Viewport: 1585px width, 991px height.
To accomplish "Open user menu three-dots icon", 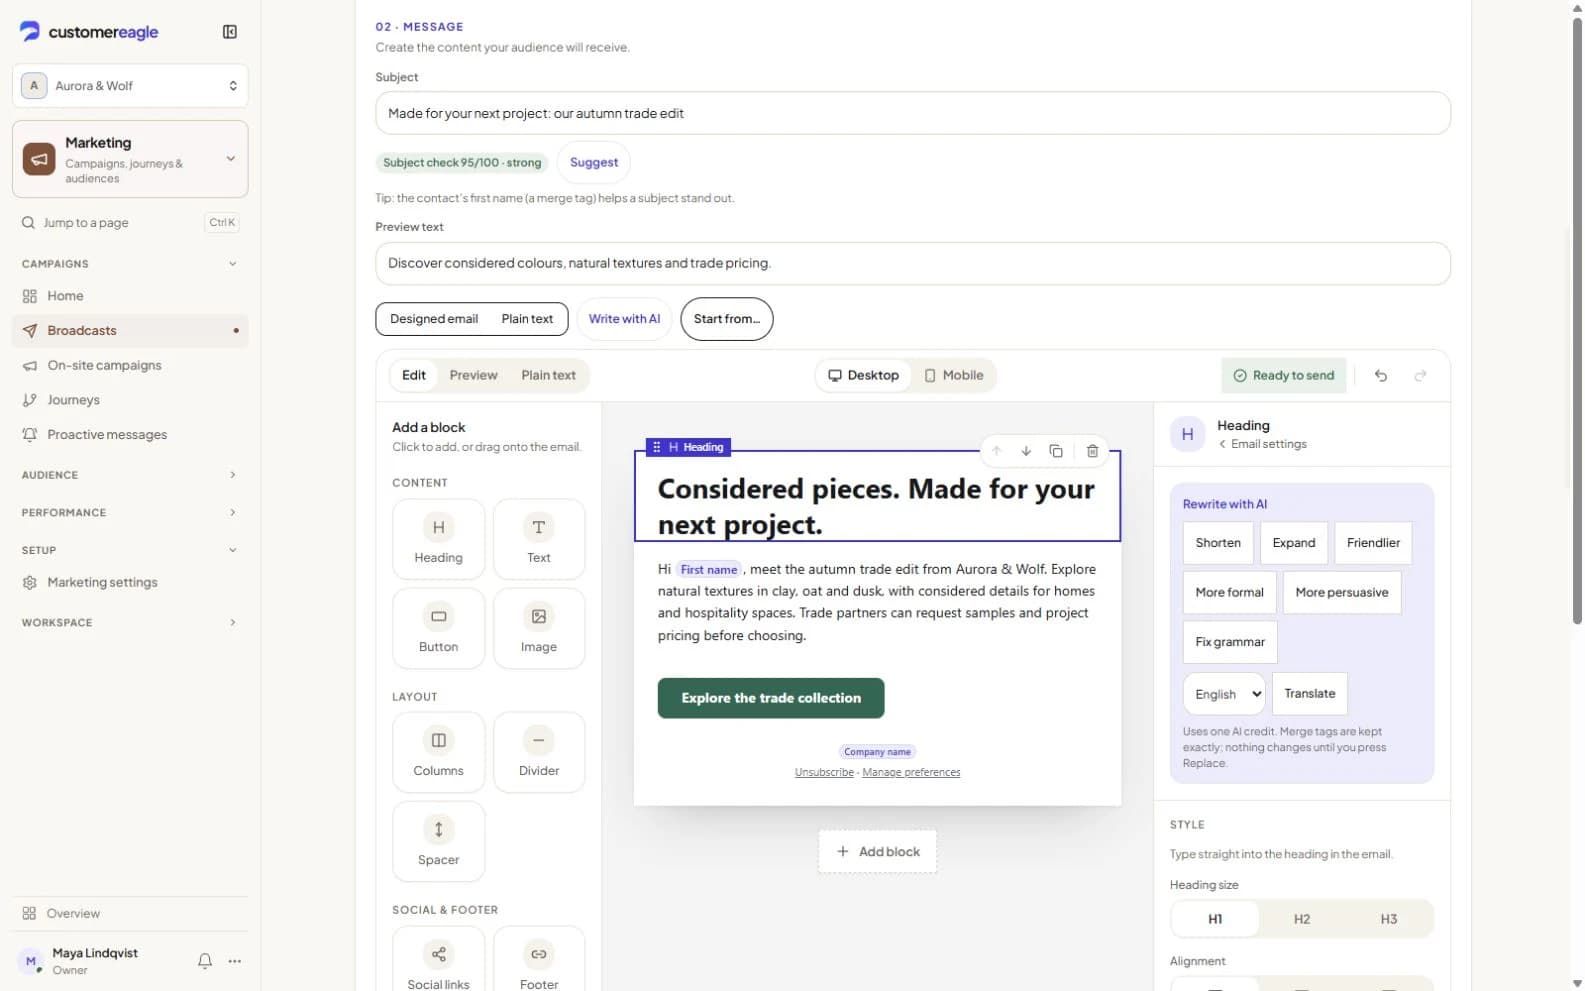I will (x=235, y=961).
